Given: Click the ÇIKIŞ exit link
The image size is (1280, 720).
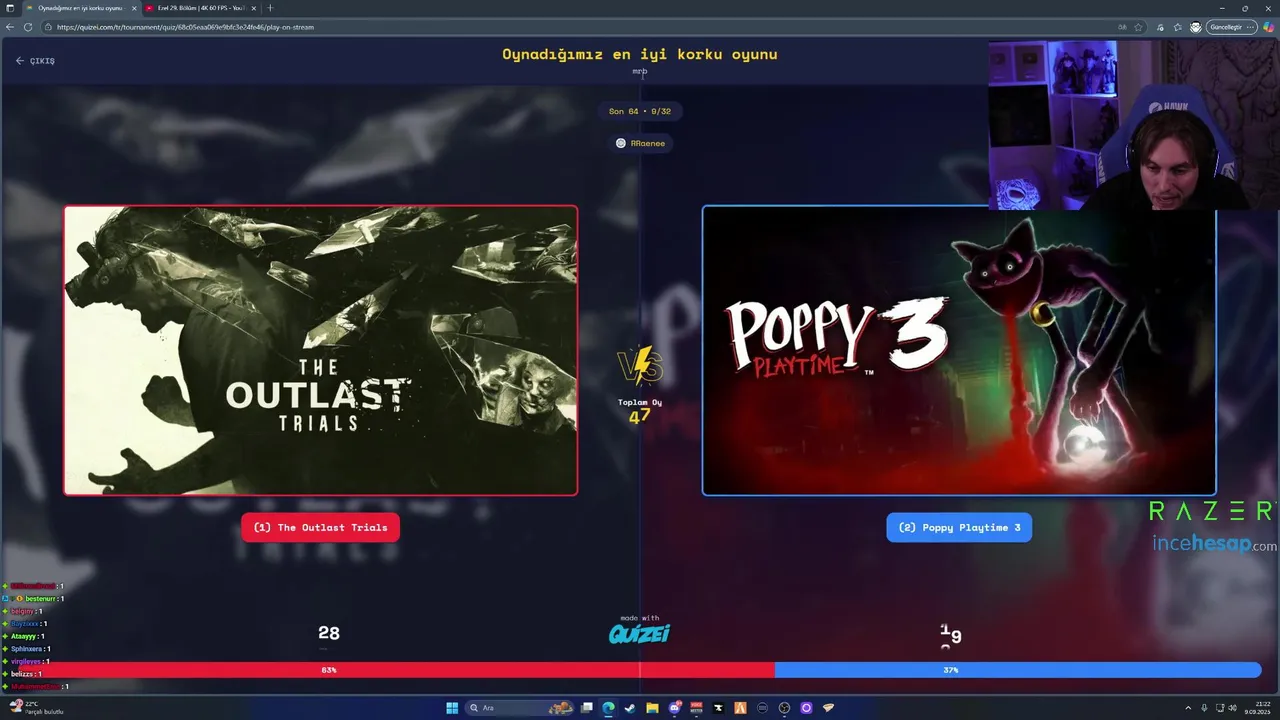Looking at the screenshot, I should click(35, 61).
